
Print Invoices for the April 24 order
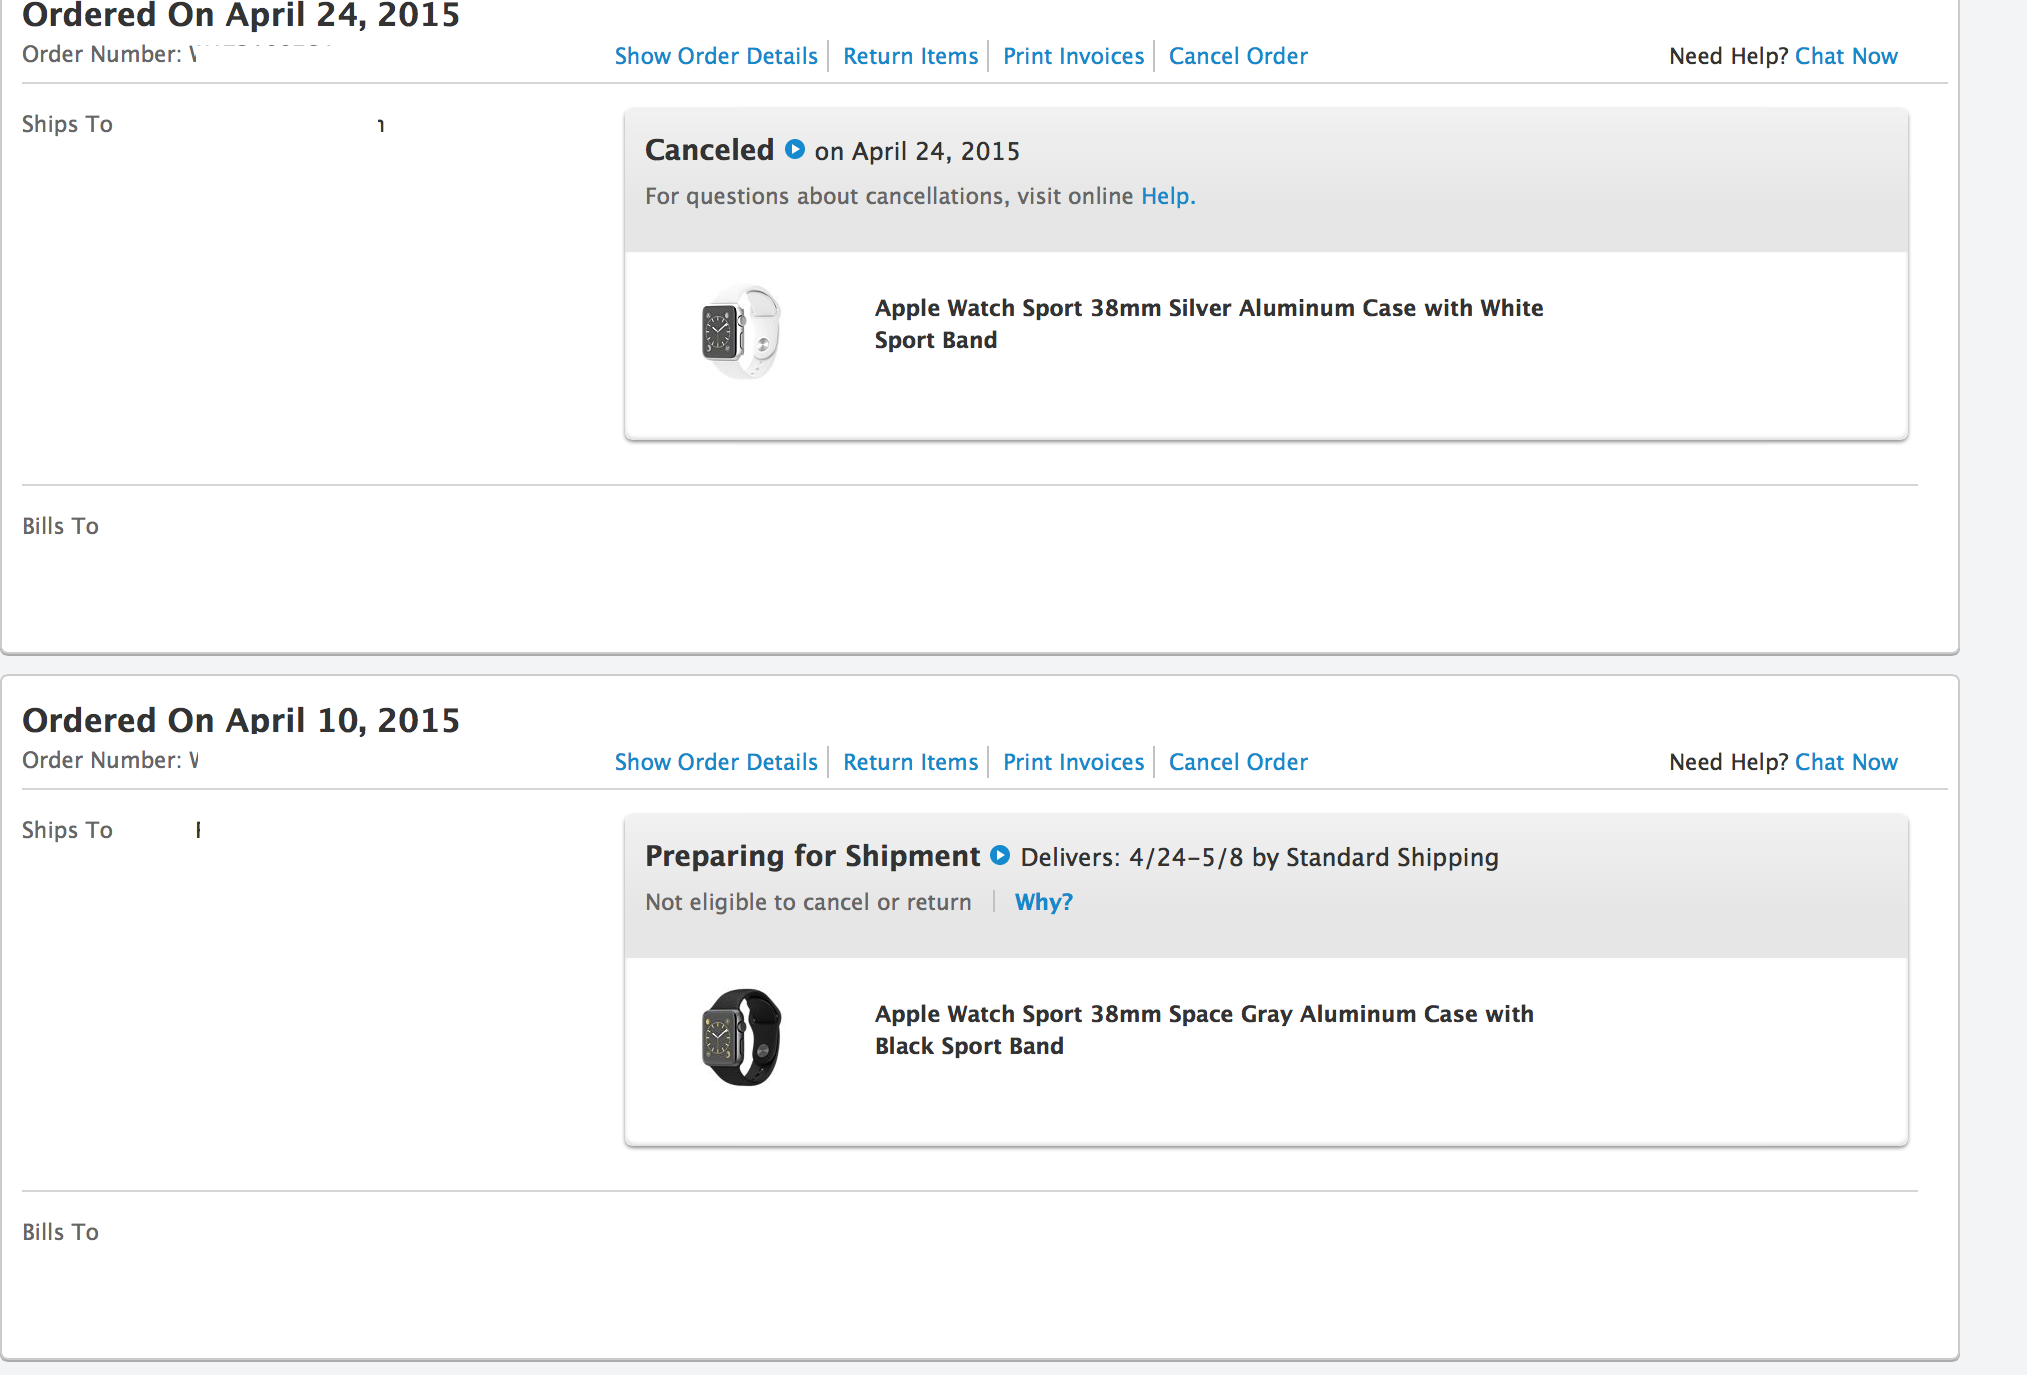click(1073, 56)
